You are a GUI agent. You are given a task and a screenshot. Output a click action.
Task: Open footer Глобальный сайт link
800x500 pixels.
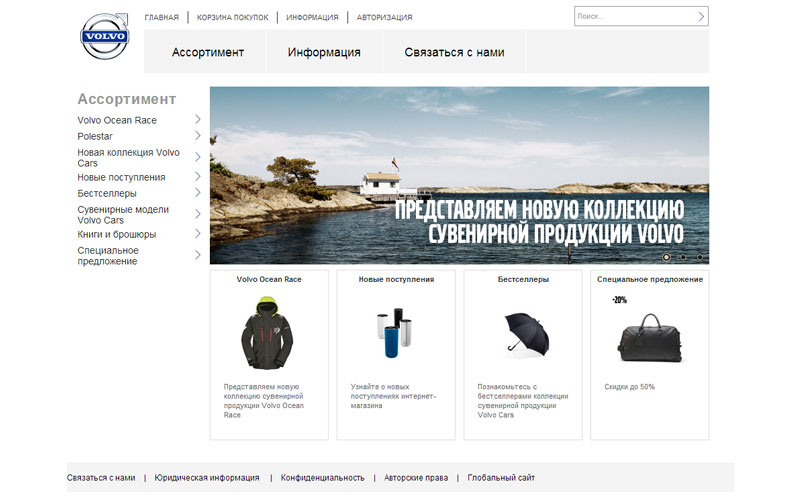pos(501,478)
